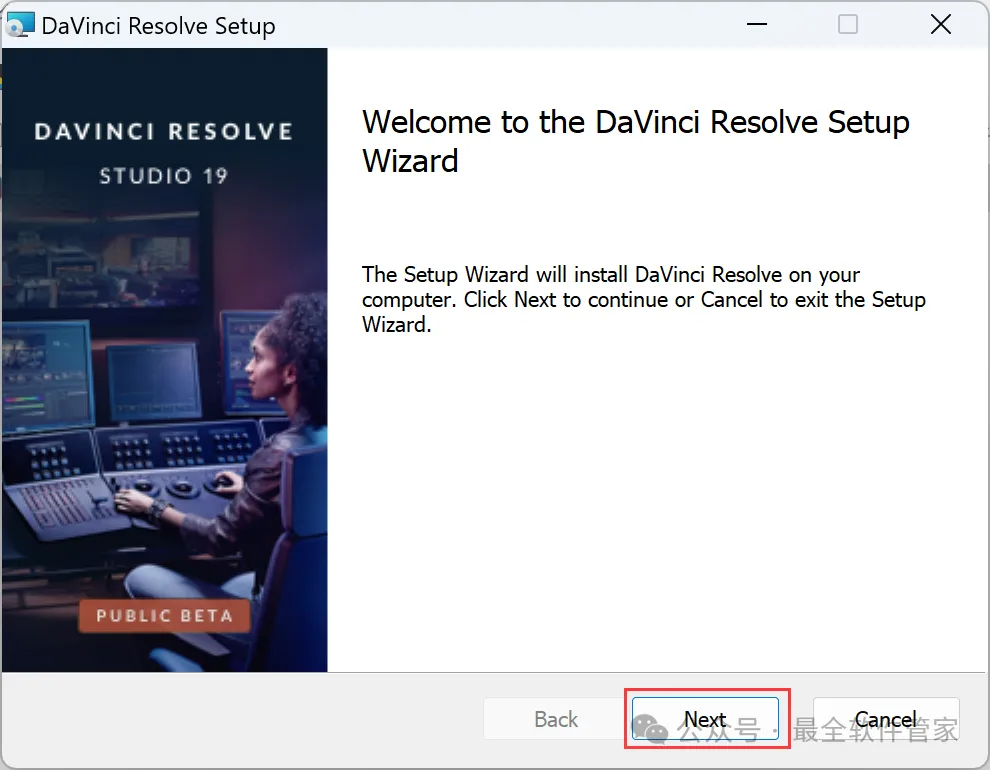Click the 'DaVinci Resolve Setup' window title

click(x=158, y=26)
